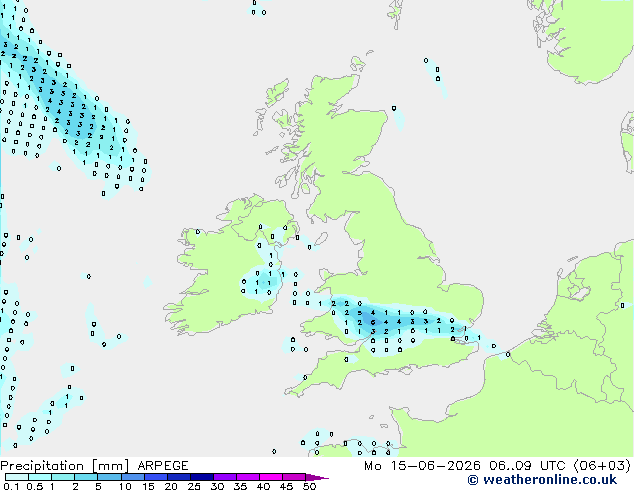Click the 'Precipitation' title word
This screenshot has width=634, height=490.
click(42, 466)
